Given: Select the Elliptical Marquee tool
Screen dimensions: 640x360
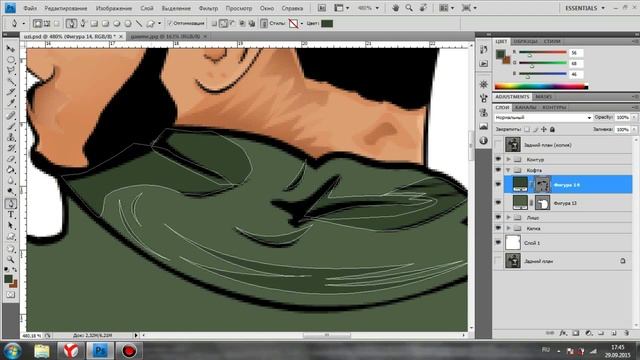Looking at the screenshot, I should 11,60.
